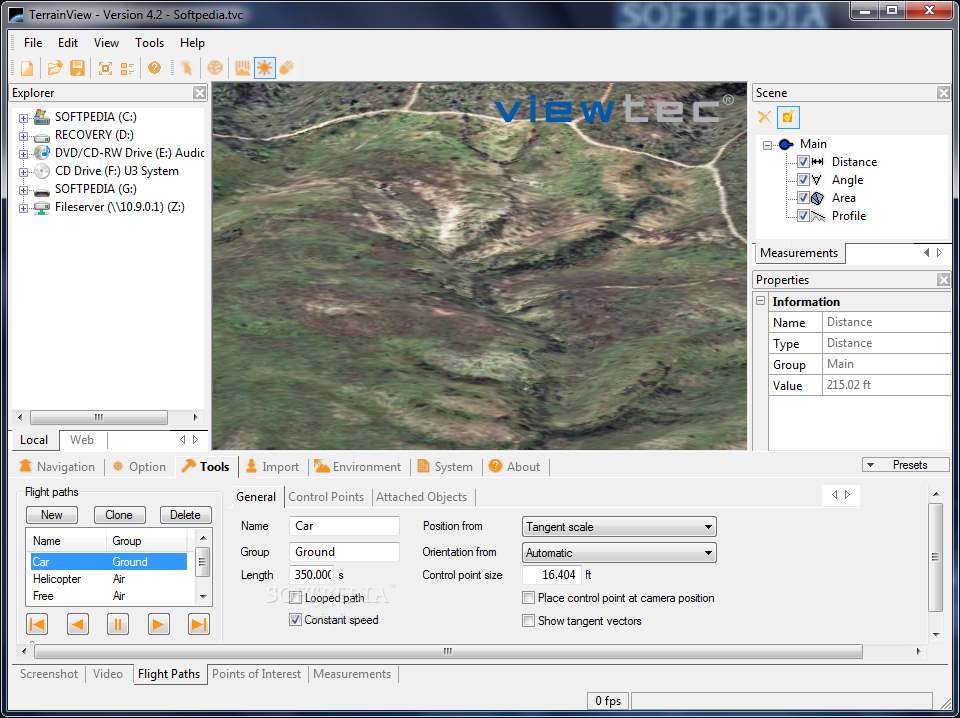Click Explorer horizontal scrollbar thumb

click(x=99, y=417)
